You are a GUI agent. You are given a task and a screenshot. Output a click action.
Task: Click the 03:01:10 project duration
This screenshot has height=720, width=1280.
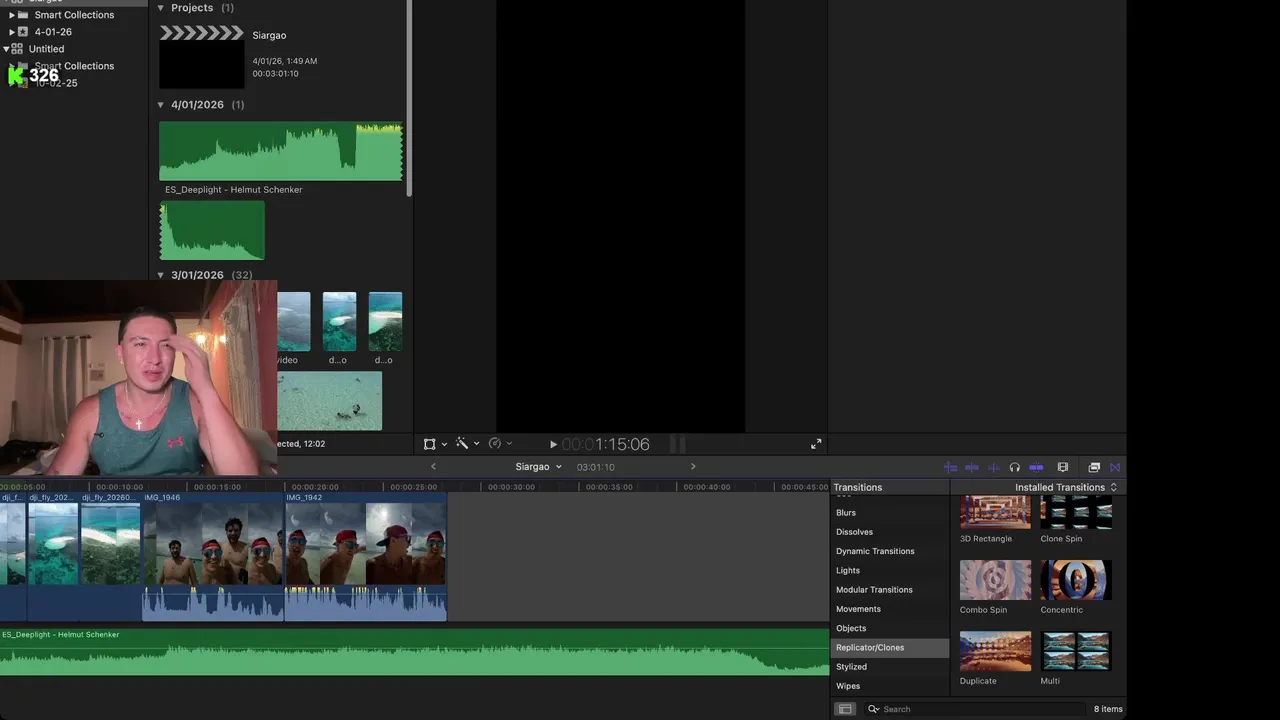595,467
